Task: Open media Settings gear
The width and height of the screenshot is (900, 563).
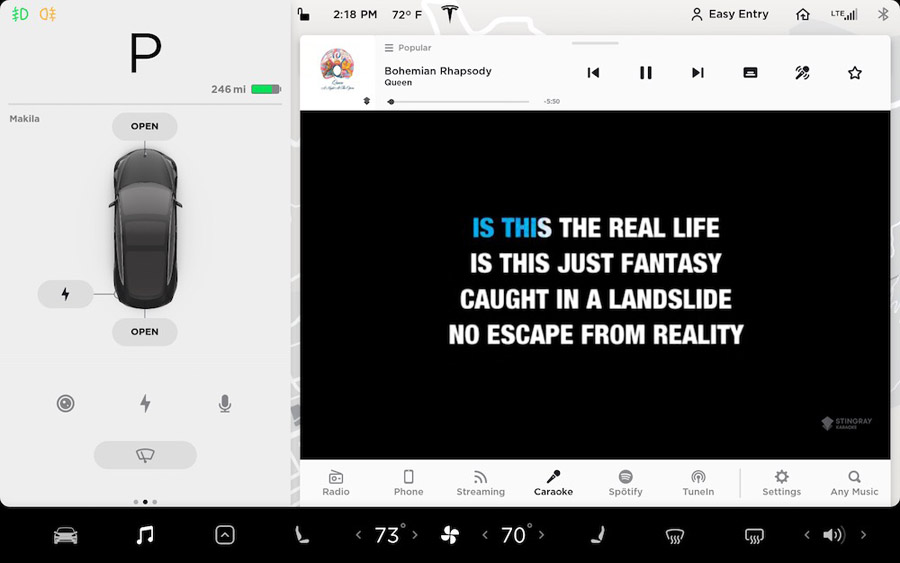Action: [x=781, y=483]
